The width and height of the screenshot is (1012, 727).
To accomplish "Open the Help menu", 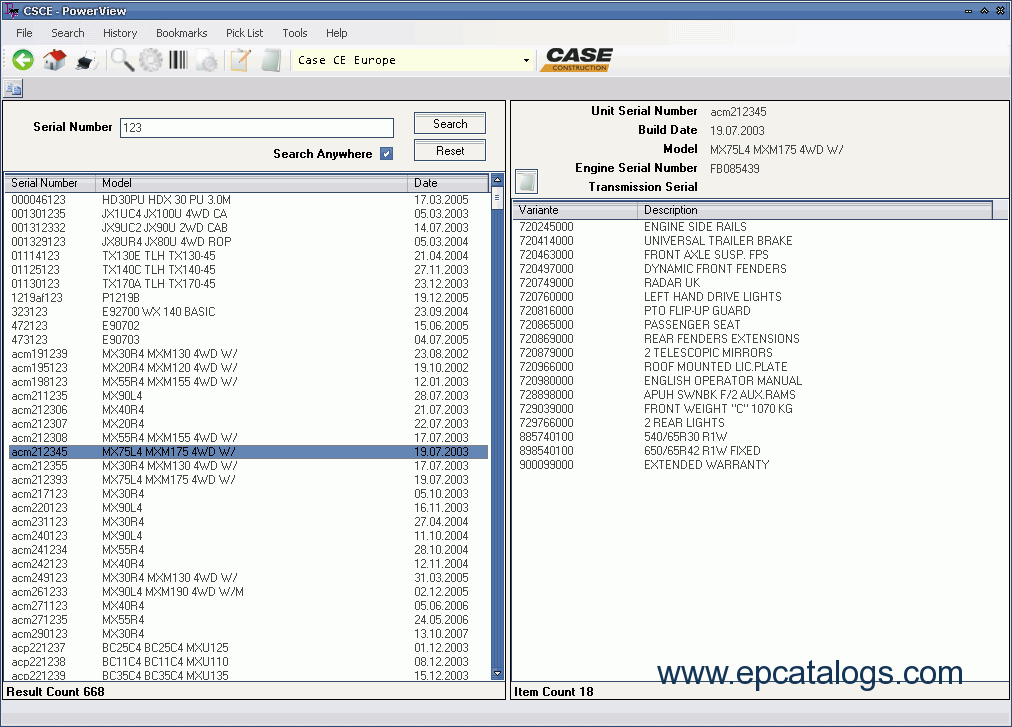I will 336,33.
